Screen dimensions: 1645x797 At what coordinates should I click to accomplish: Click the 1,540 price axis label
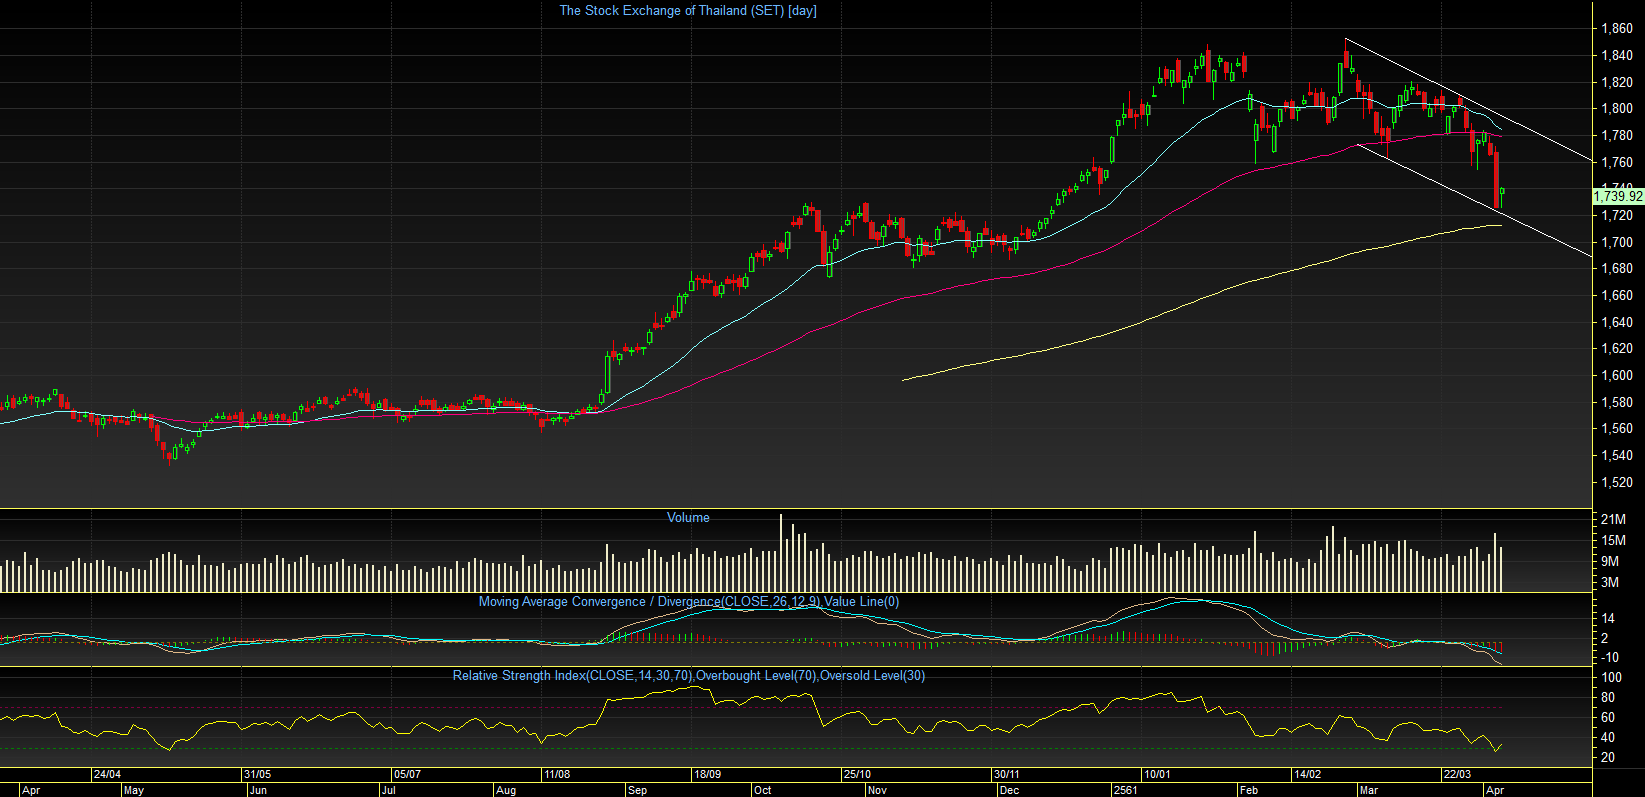point(1617,455)
